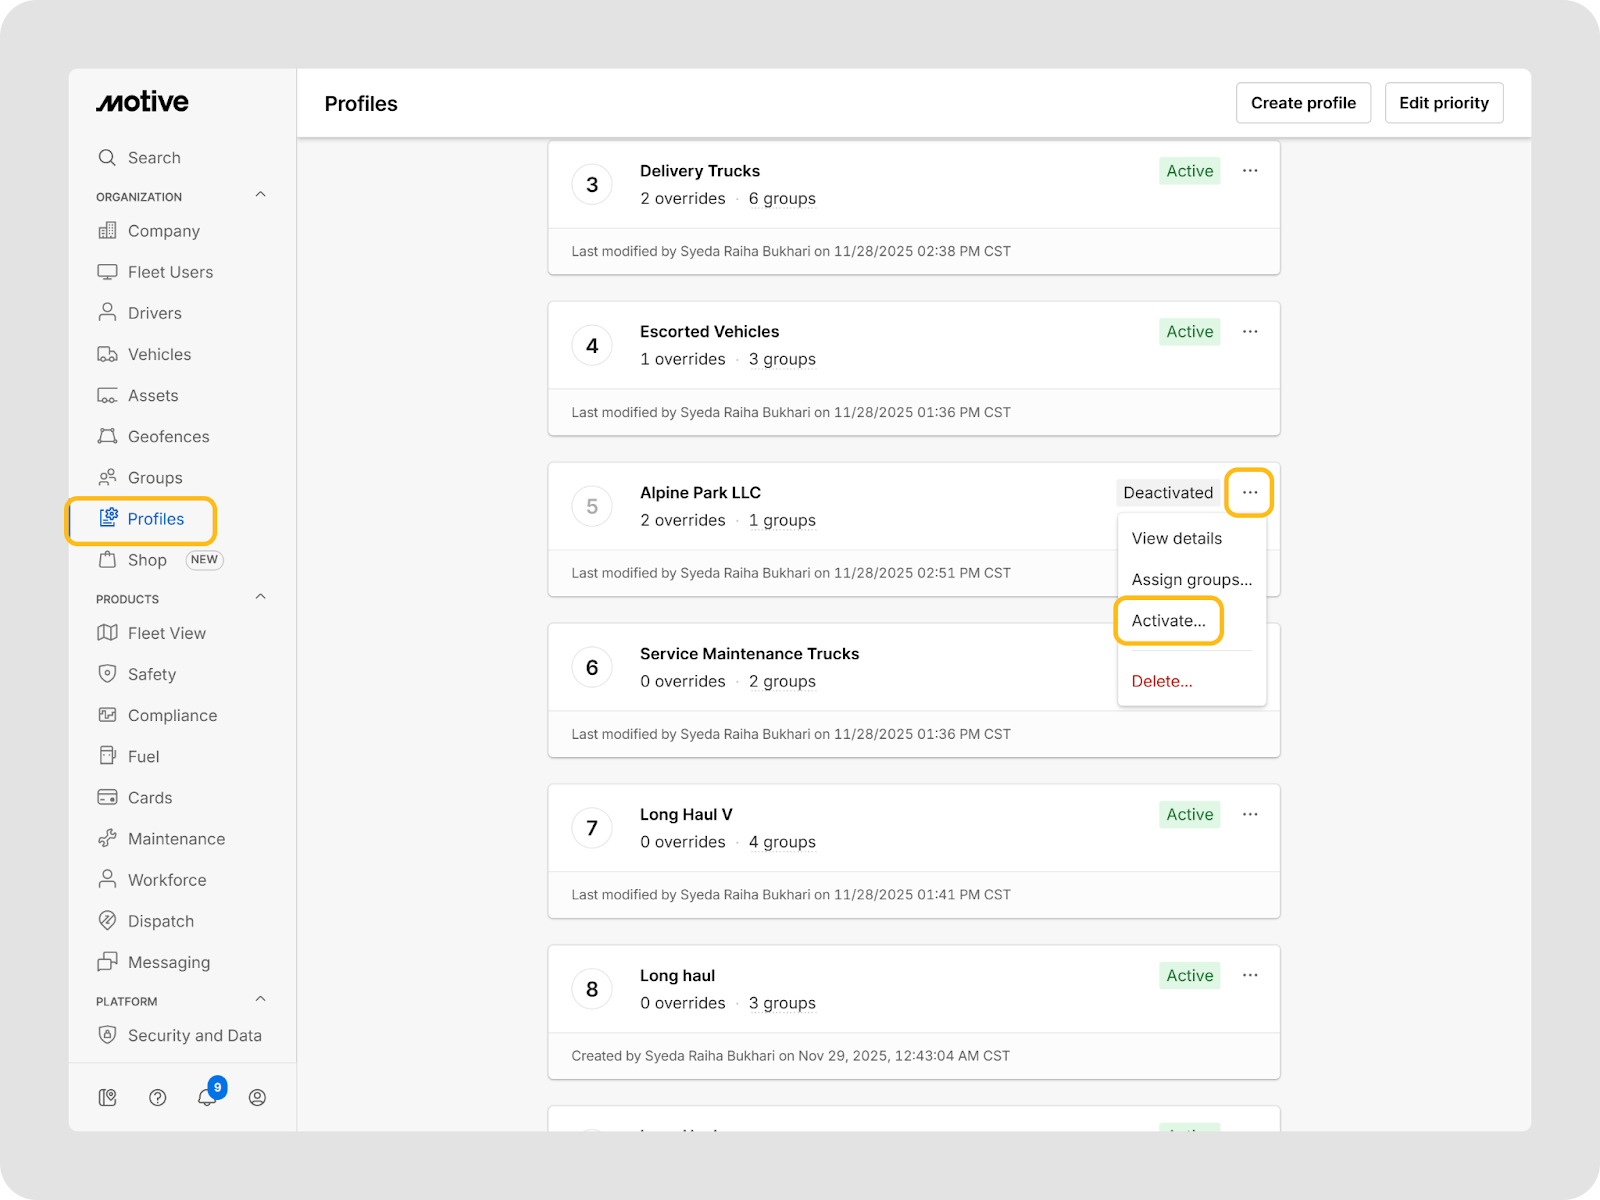Collapse the Platform section chevron
The width and height of the screenshot is (1600, 1200).
tap(261, 999)
